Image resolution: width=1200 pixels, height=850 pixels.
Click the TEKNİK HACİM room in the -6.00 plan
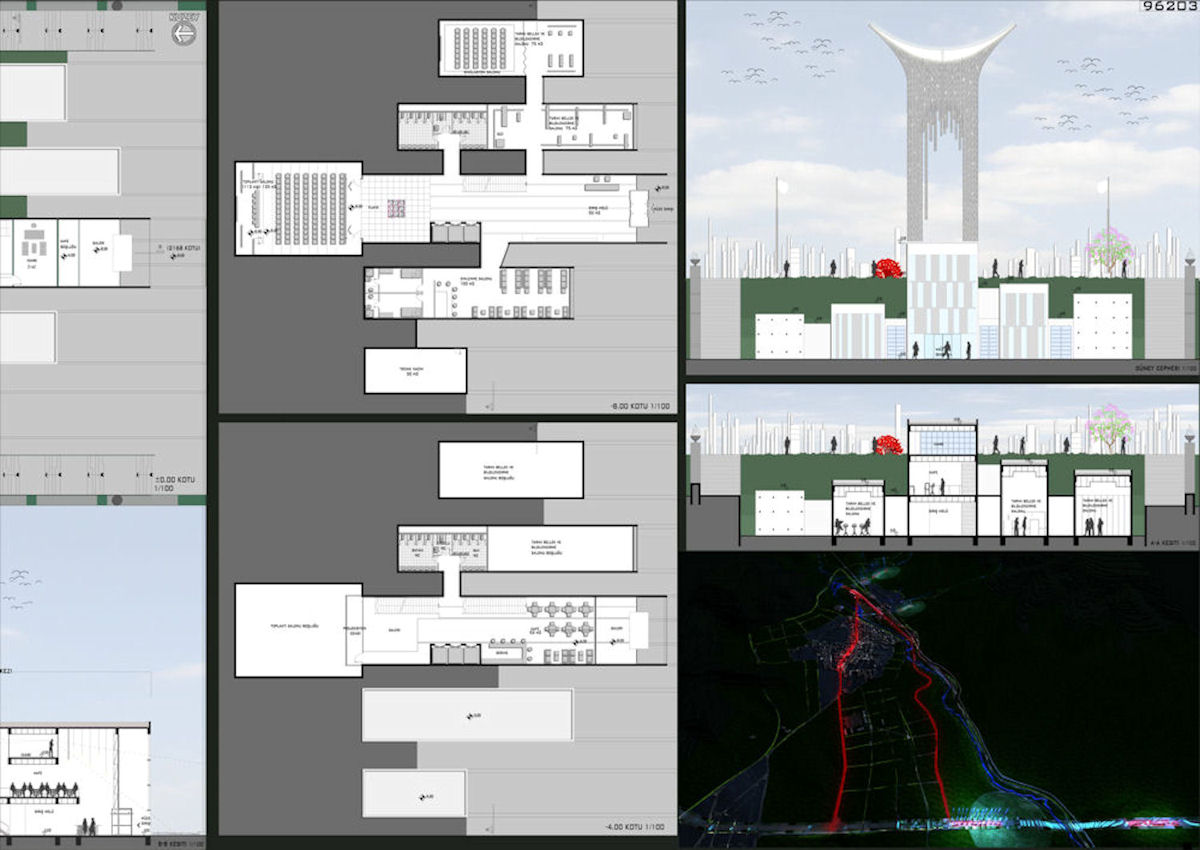pos(415,371)
